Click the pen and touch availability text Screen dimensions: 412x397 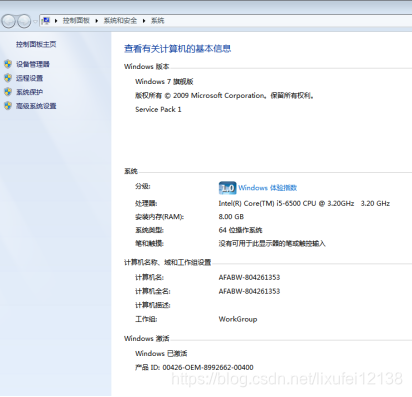(x=272, y=244)
